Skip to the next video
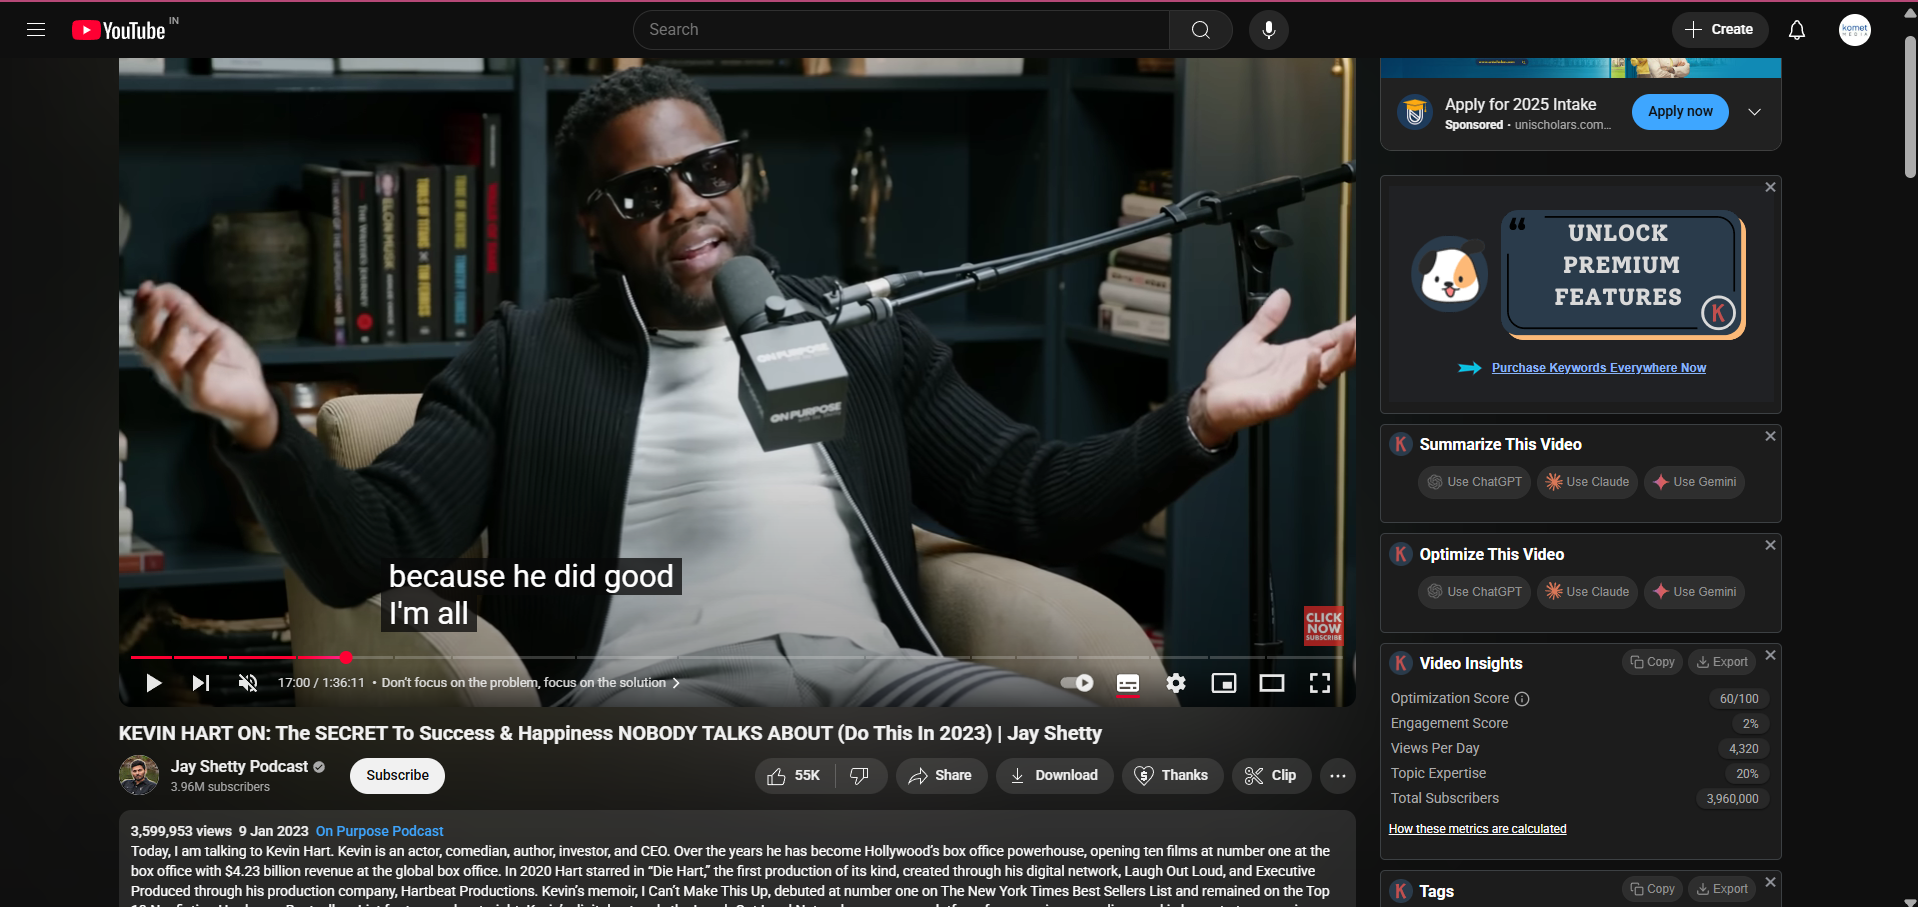 201,683
